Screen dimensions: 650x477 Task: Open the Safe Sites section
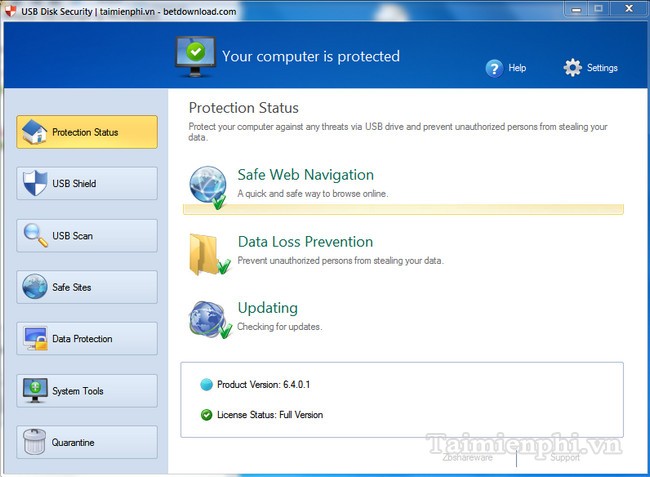(x=87, y=287)
